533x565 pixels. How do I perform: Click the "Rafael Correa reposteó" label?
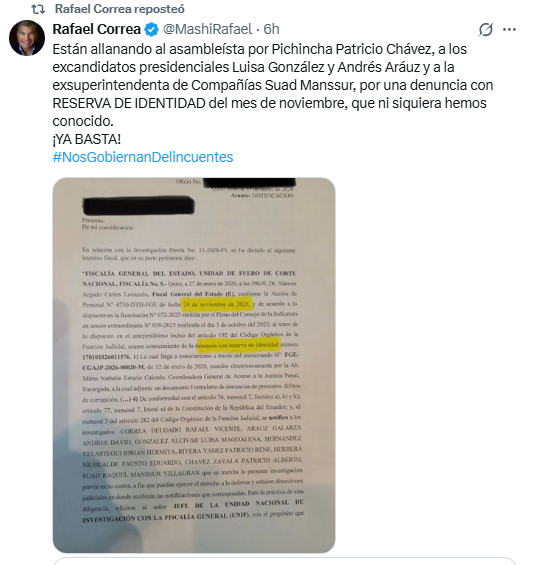coord(119,9)
